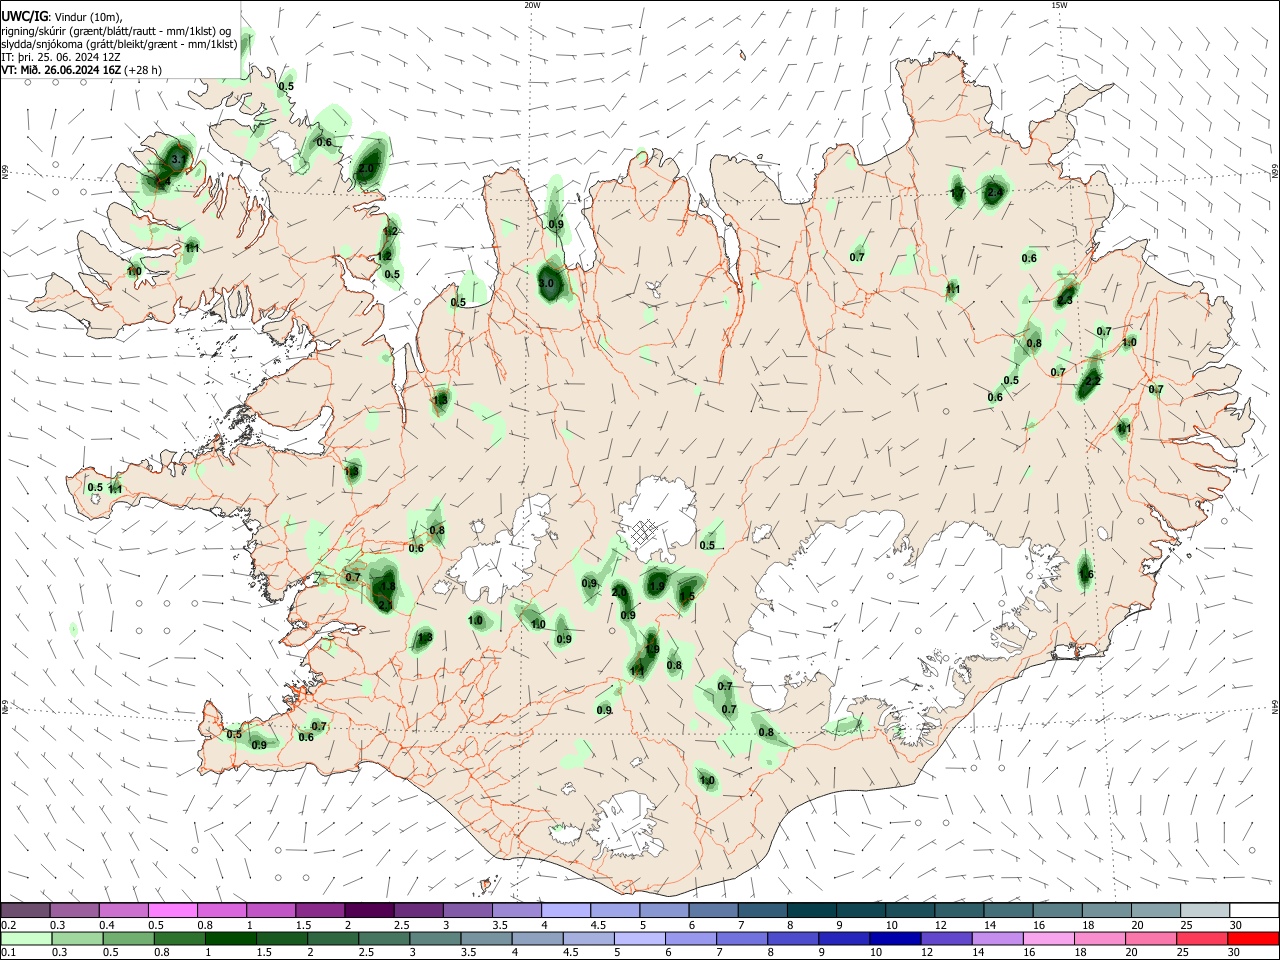This screenshot has height=960, width=1280.
Task: Click the "15W" longitude label
Action: coord(1059,5)
